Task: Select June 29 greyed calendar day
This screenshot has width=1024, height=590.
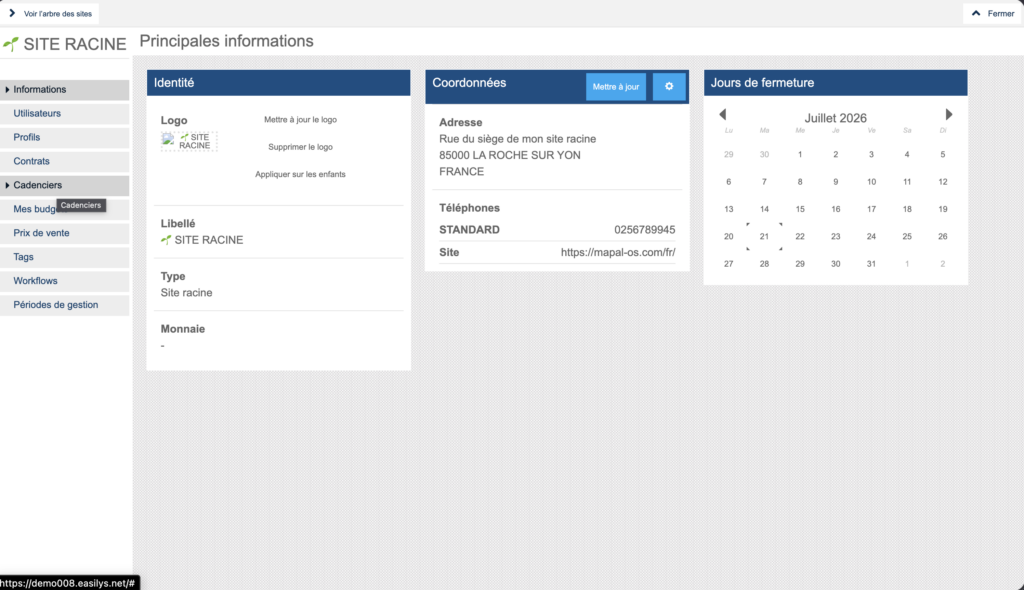Action: tap(729, 155)
